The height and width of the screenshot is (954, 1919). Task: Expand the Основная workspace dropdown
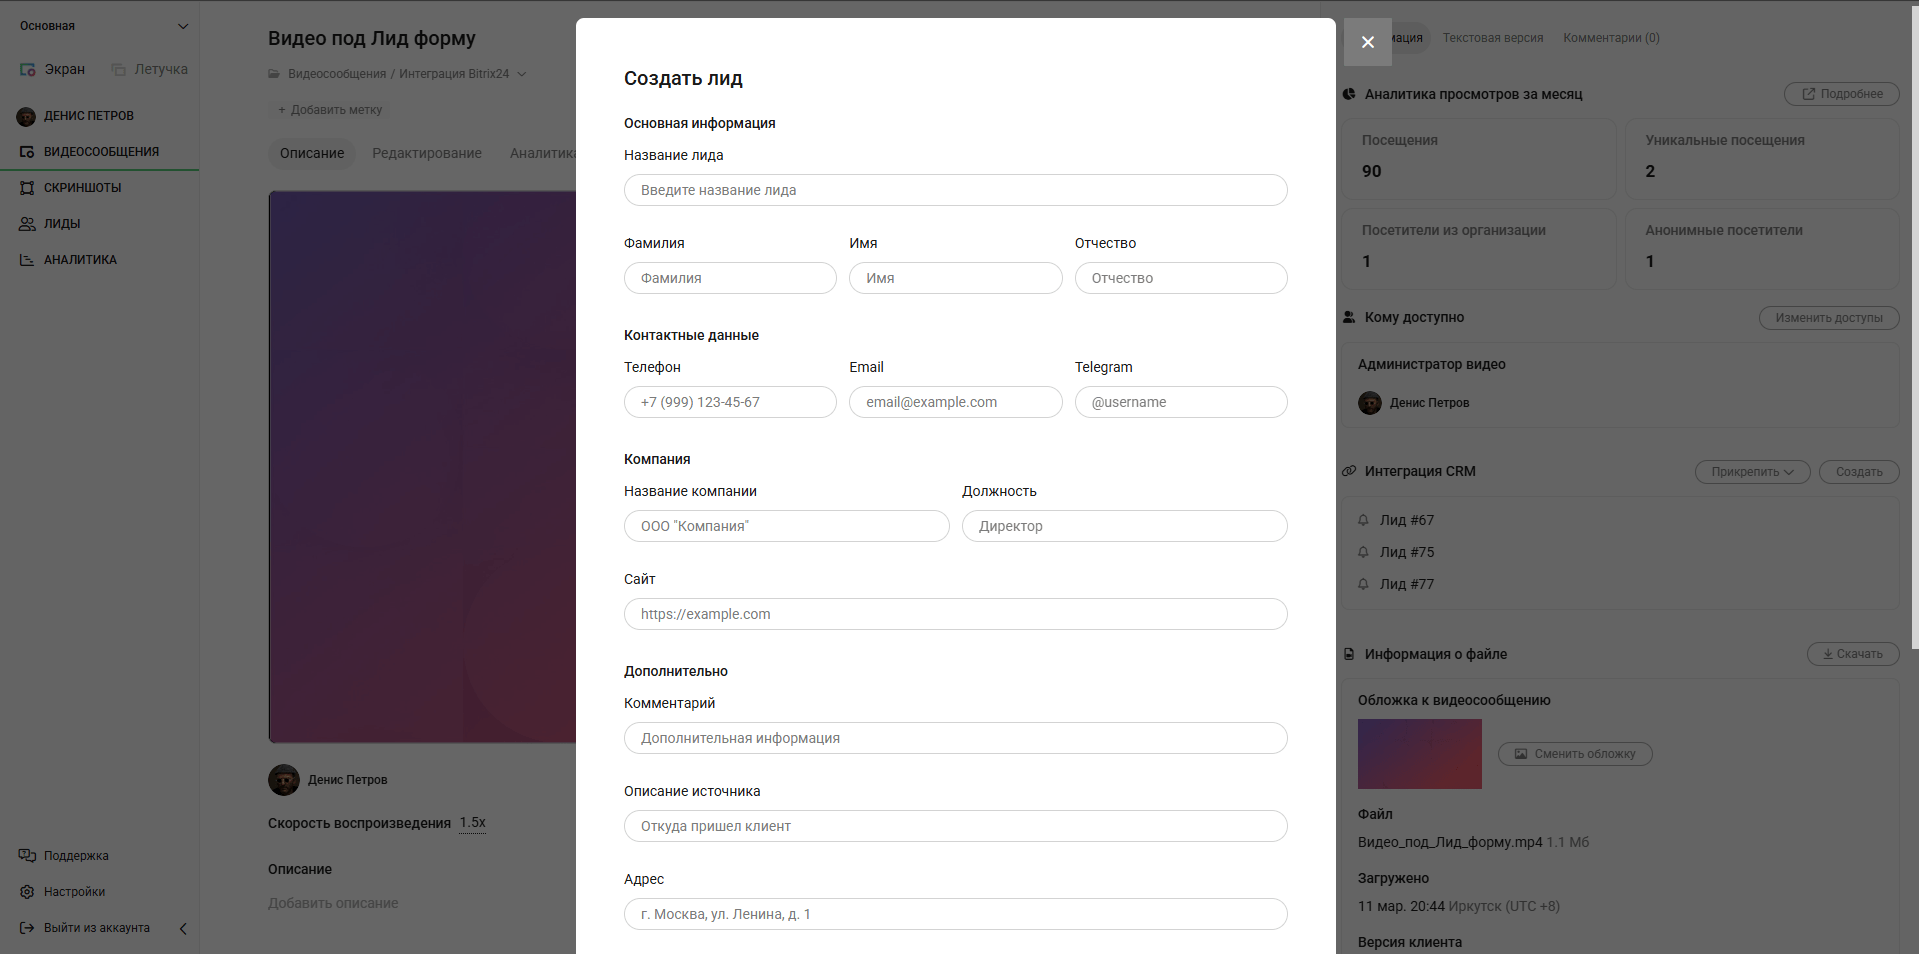click(x=182, y=26)
